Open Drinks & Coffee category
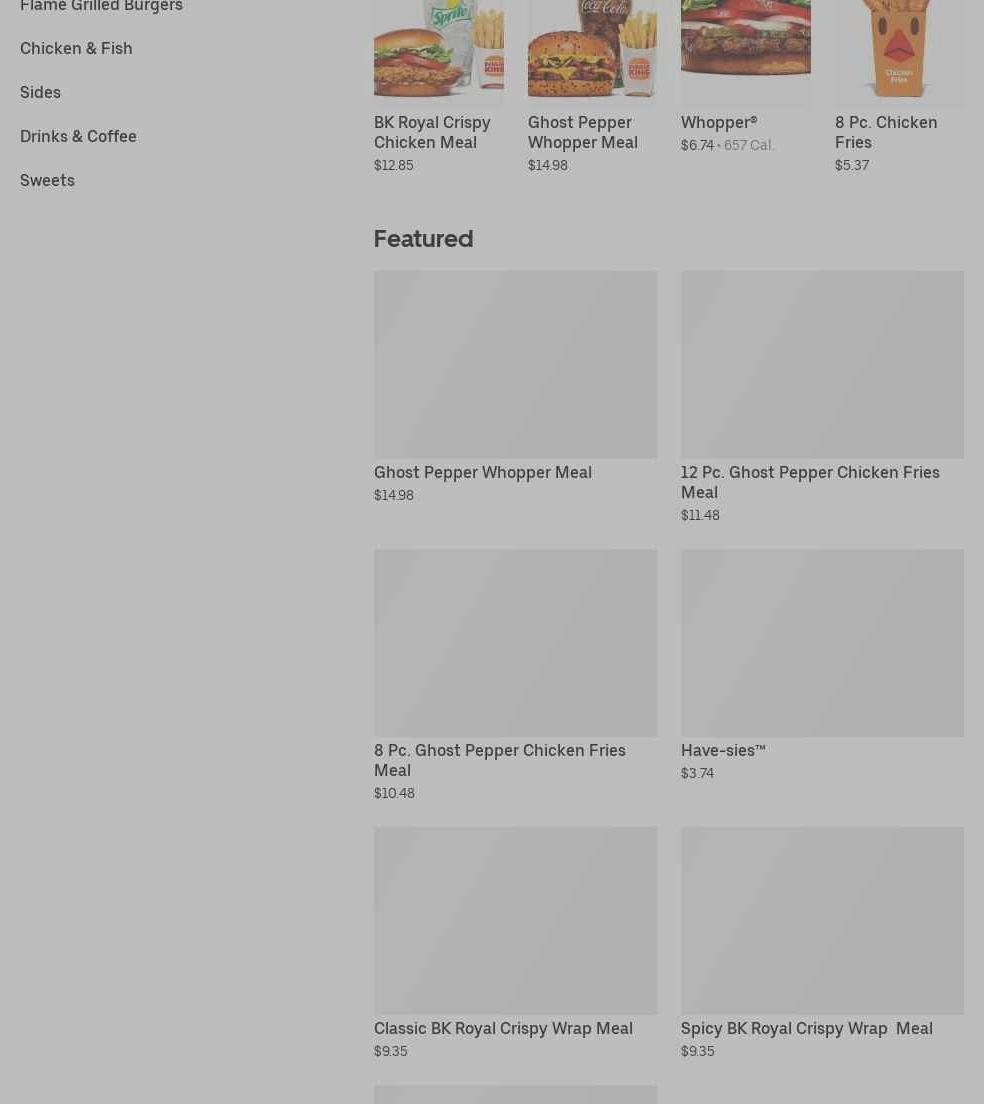This screenshot has width=984, height=1104. click(78, 136)
